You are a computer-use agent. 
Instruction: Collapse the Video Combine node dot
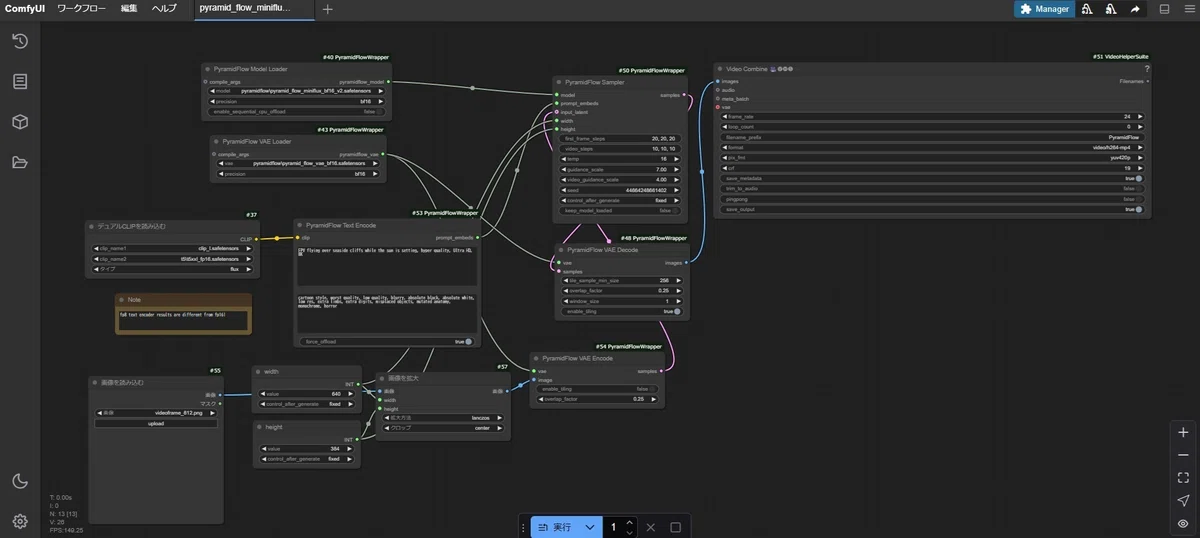720,69
